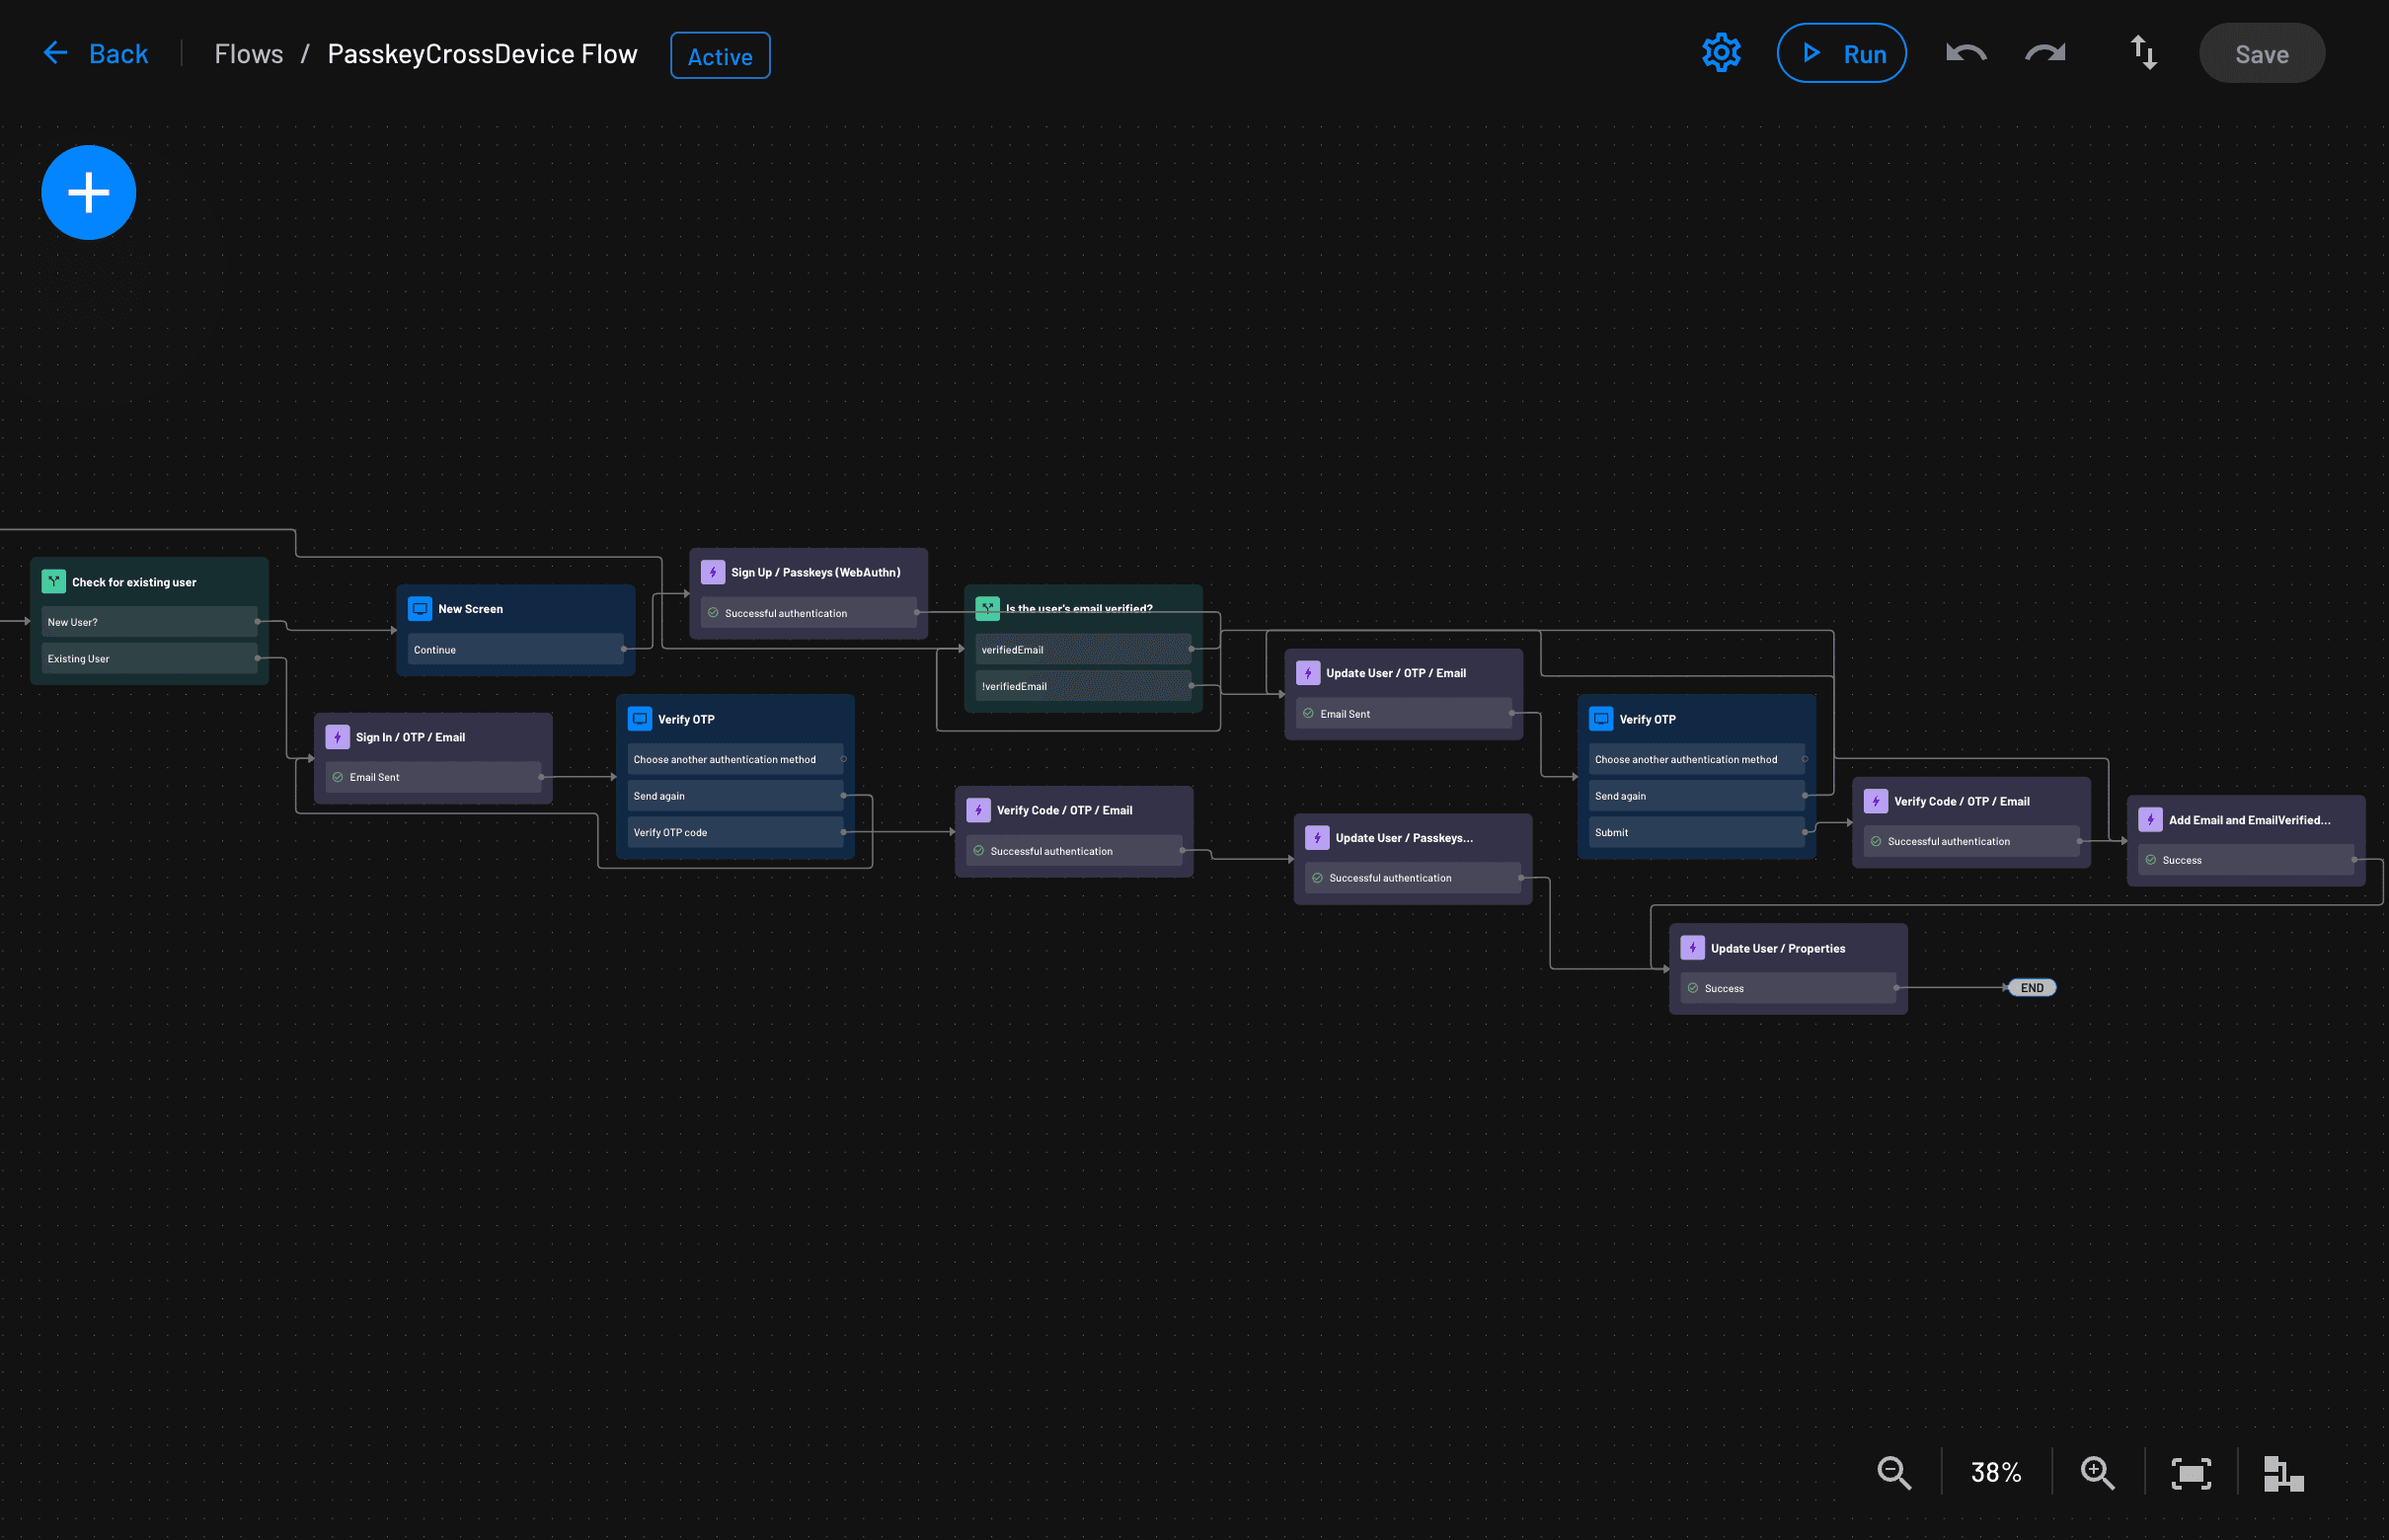Fit the entire flow to the screen
The width and height of the screenshot is (2389, 1540).
[x=2189, y=1472]
